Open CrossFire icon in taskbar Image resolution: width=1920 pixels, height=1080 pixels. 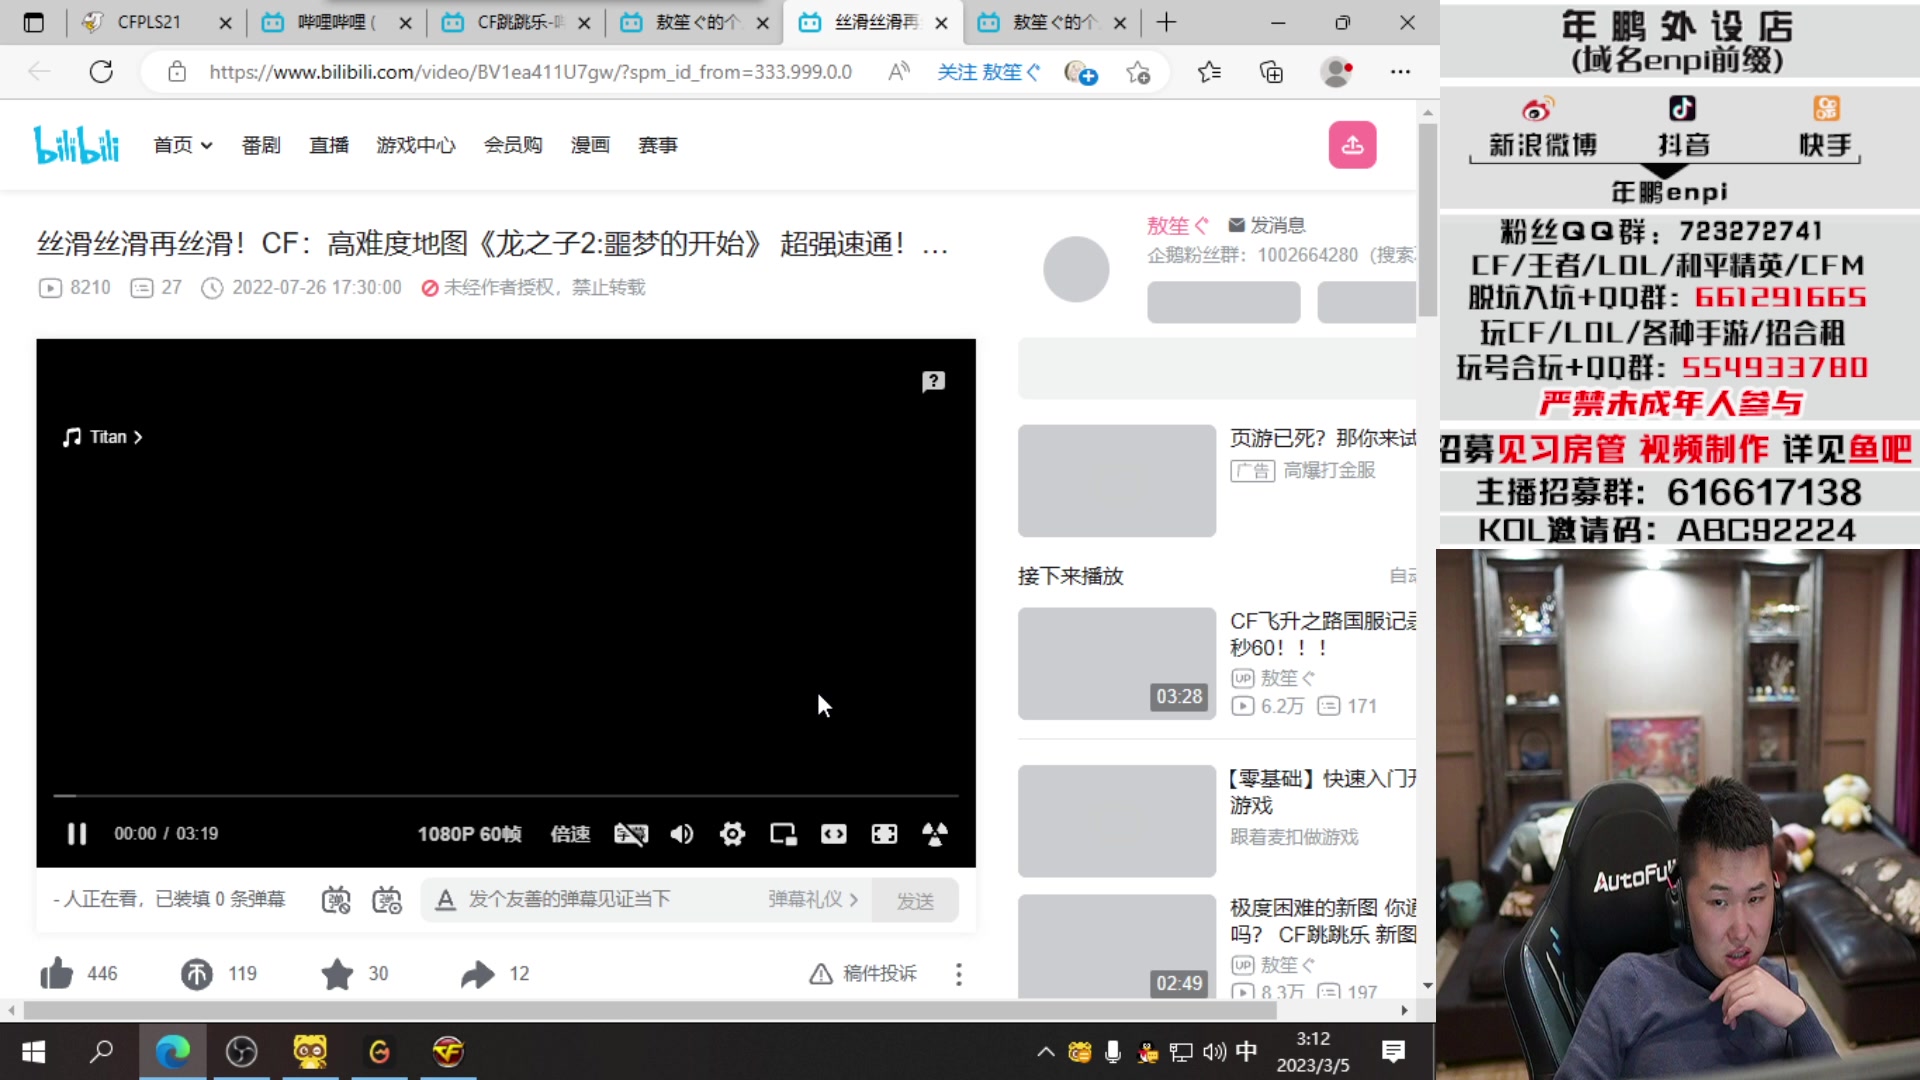click(448, 1051)
